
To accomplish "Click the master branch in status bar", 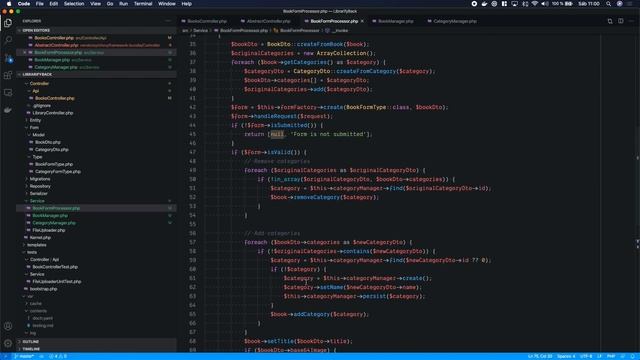I will [x=24, y=356].
